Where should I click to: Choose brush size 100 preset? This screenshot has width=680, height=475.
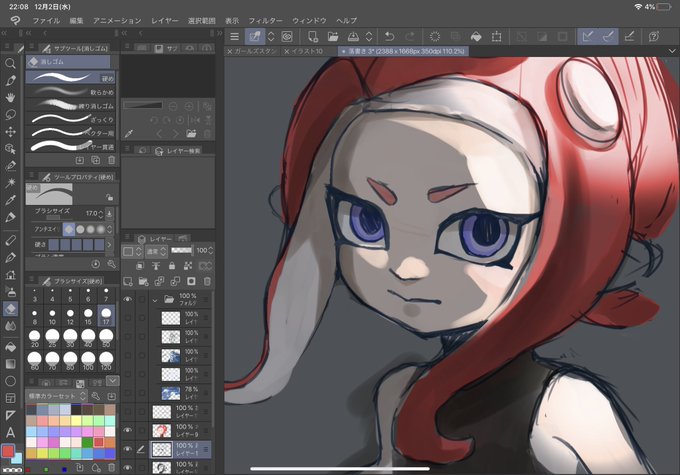point(88,360)
